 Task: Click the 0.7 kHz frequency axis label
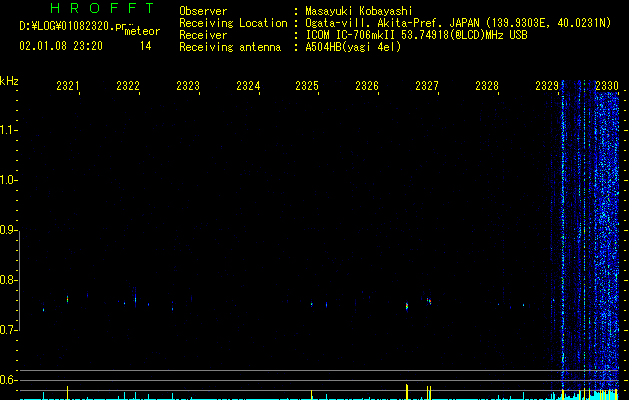8,330
